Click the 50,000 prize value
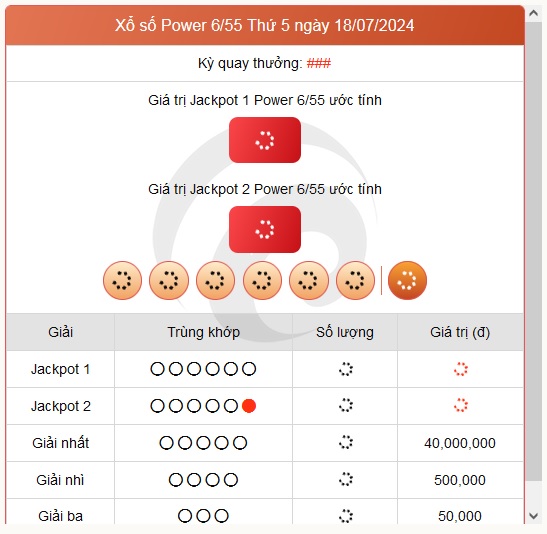The width and height of the screenshot is (547, 534). [460, 516]
